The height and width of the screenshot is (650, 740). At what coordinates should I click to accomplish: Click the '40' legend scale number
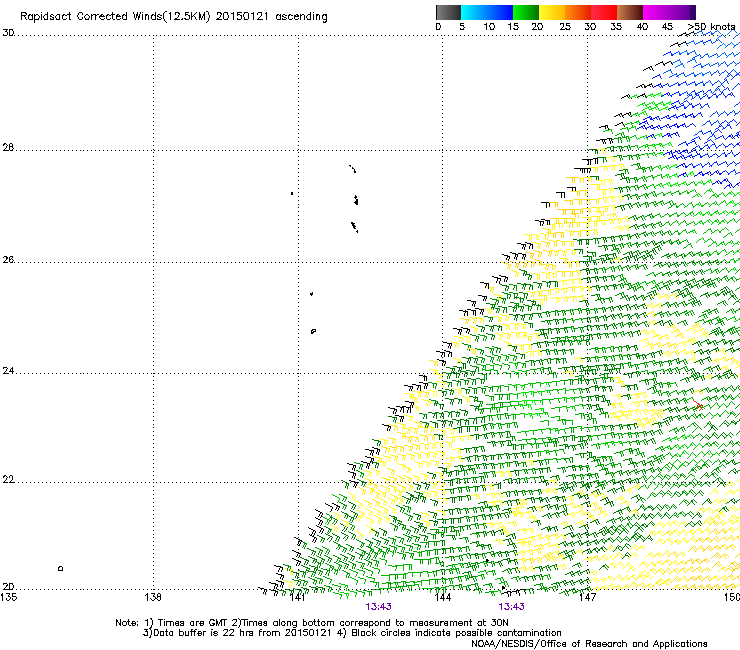point(642,27)
